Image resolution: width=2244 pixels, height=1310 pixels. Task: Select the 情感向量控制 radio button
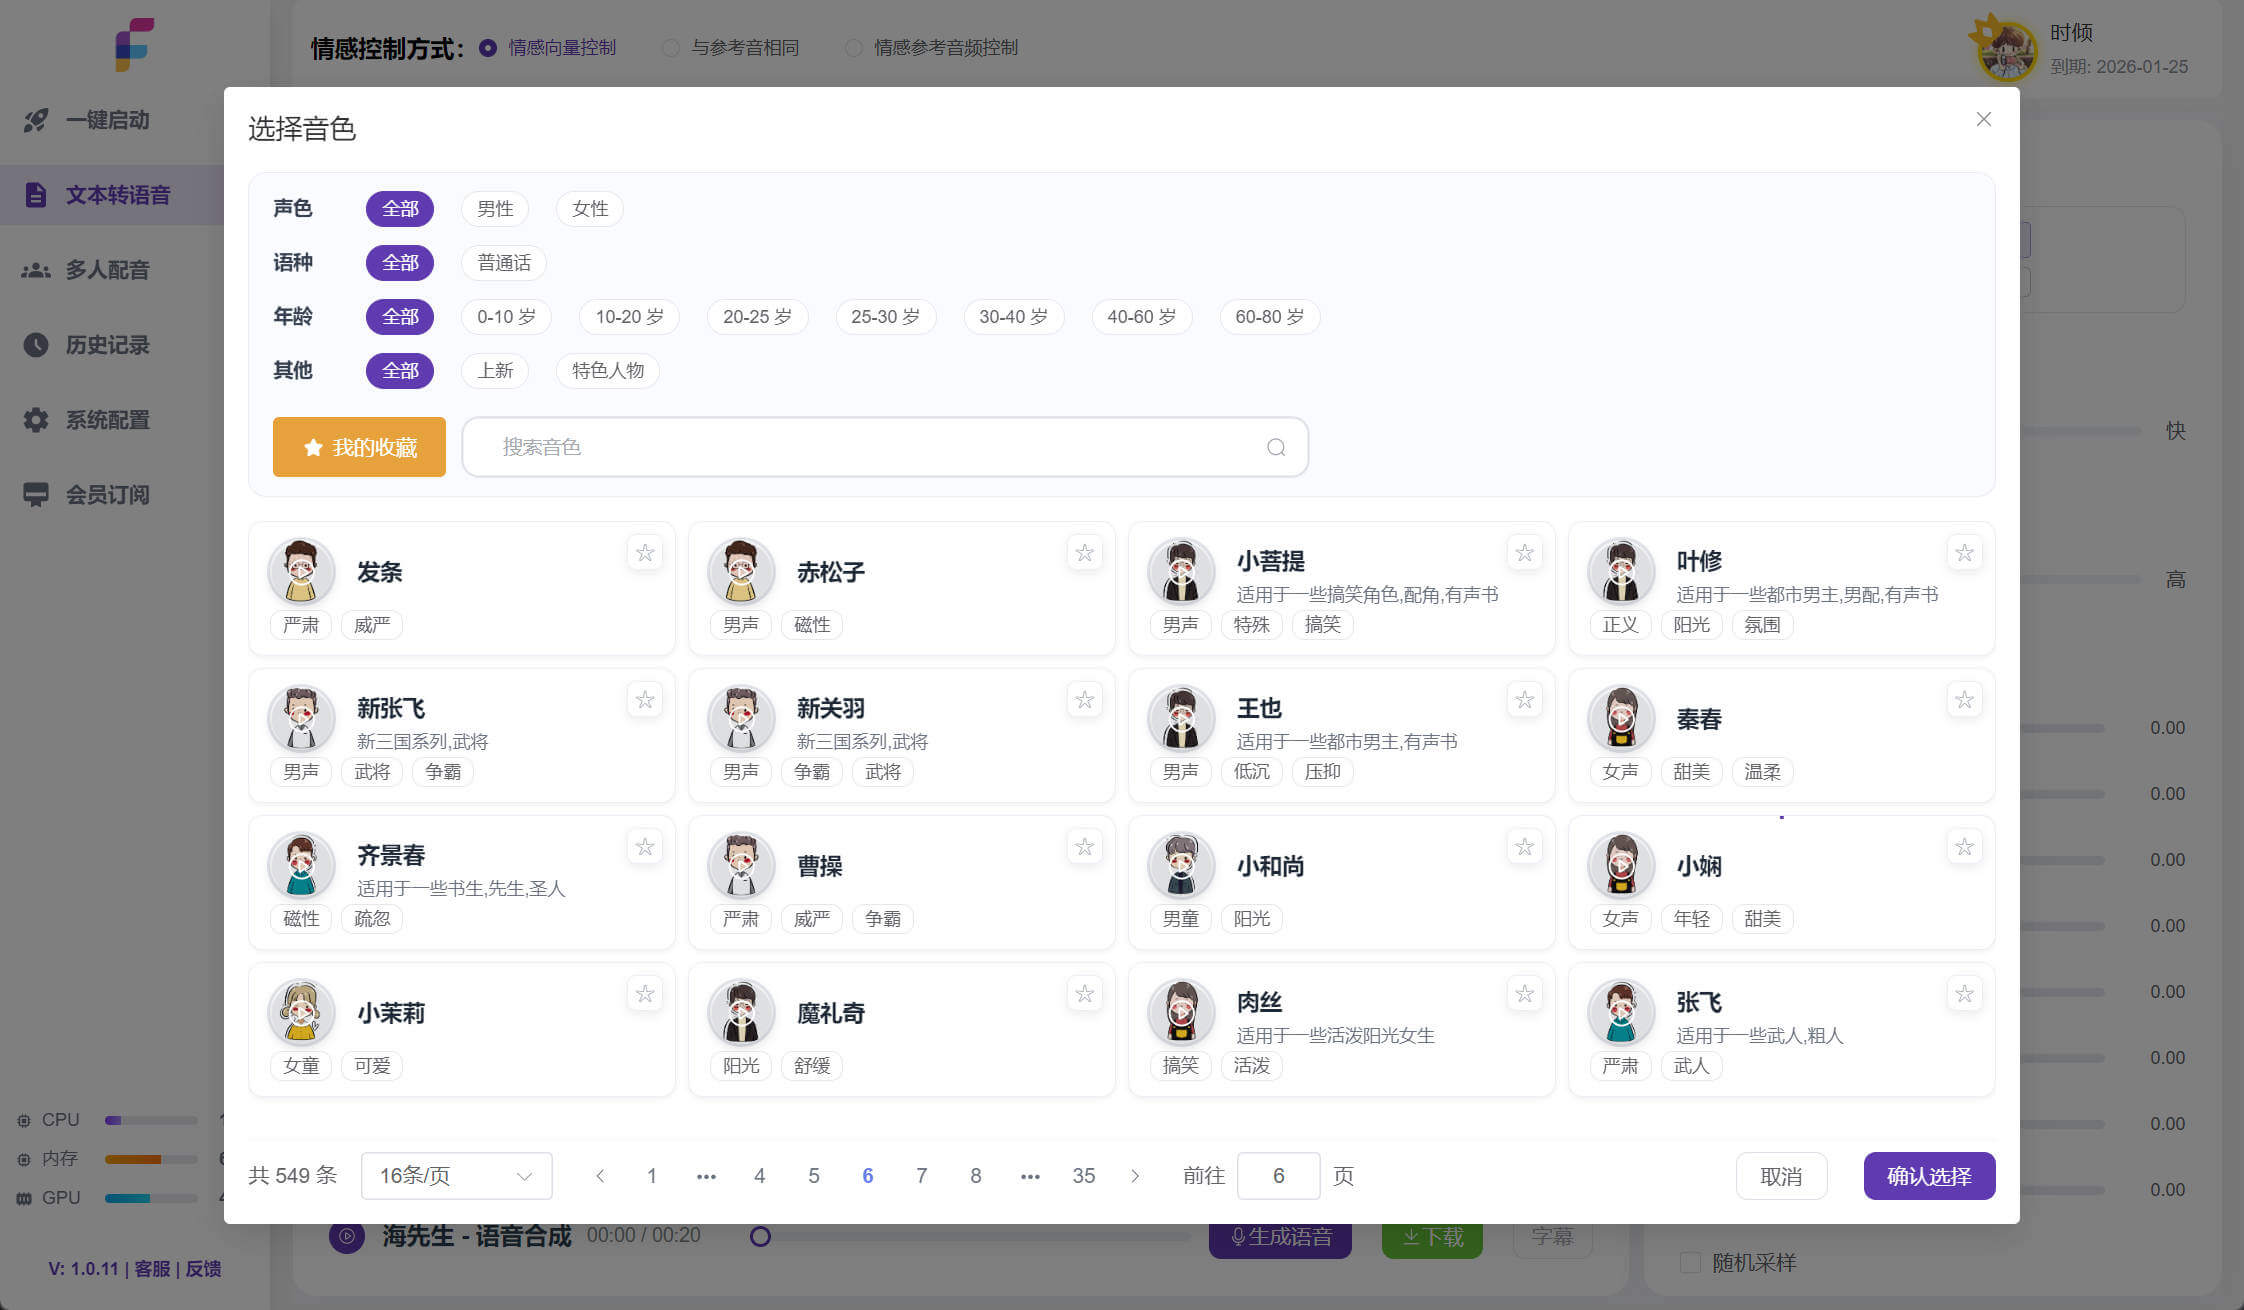487,47
